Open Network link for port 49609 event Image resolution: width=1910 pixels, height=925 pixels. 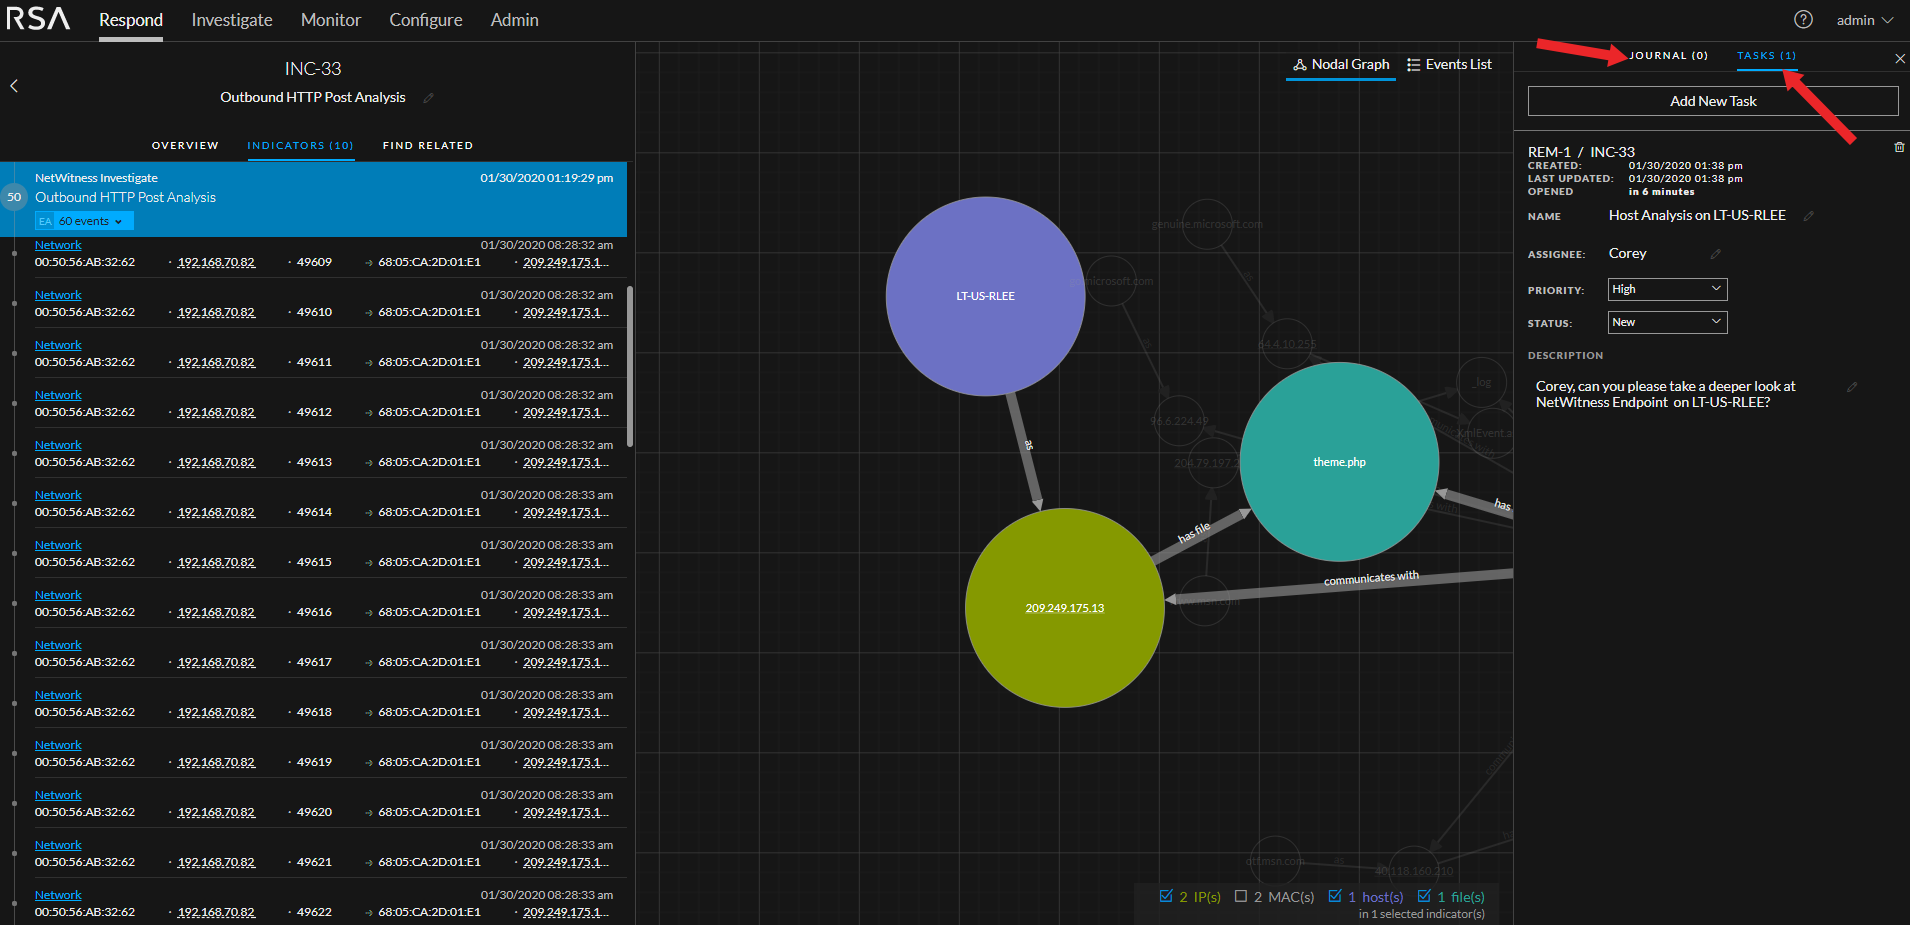(x=58, y=245)
